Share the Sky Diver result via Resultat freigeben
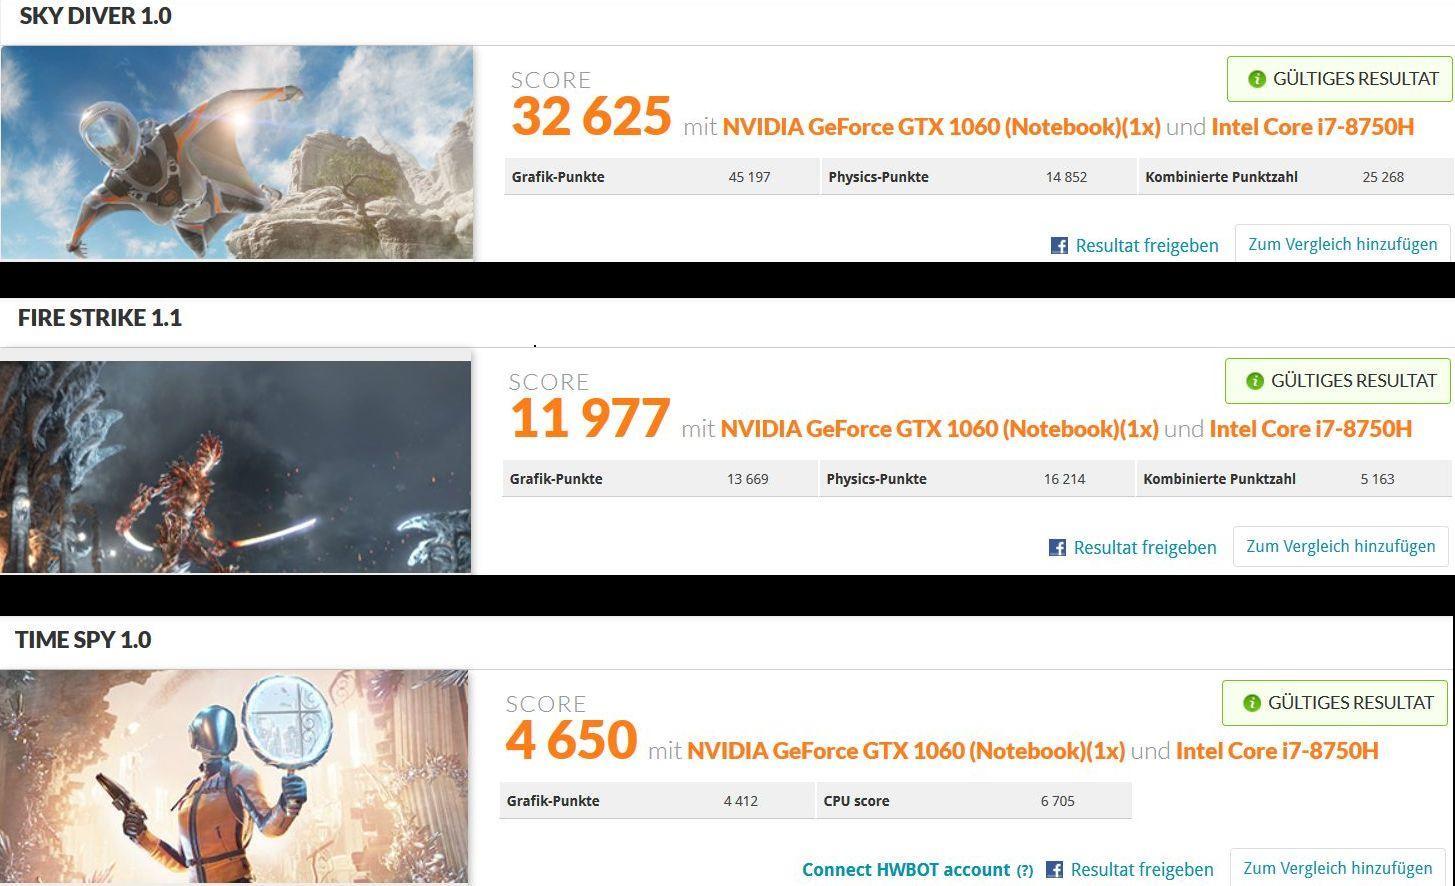Viewport: 1455px width, 886px height. point(1147,245)
